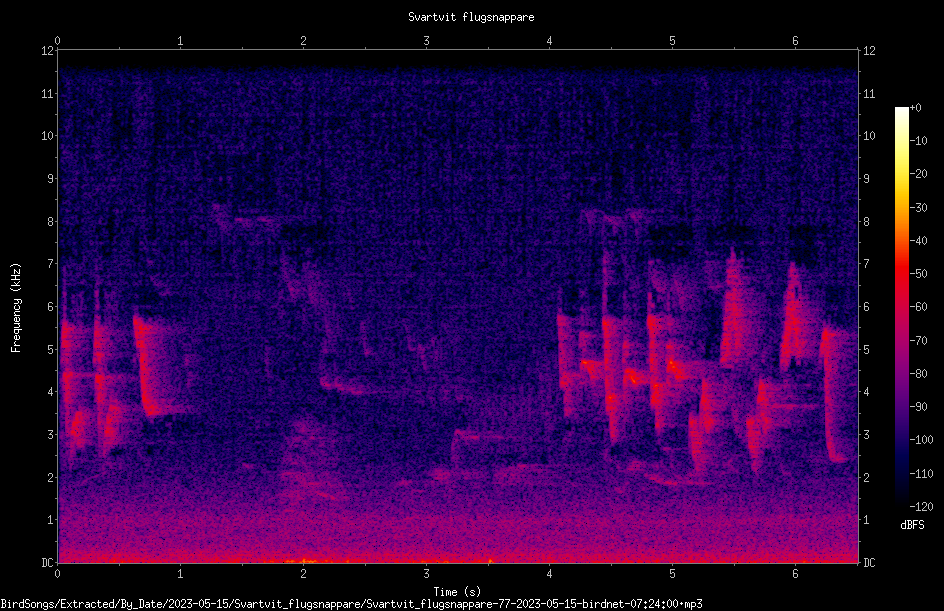944x611 pixels.
Task: Click the Time (s) axis label
Action: point(457,592)
